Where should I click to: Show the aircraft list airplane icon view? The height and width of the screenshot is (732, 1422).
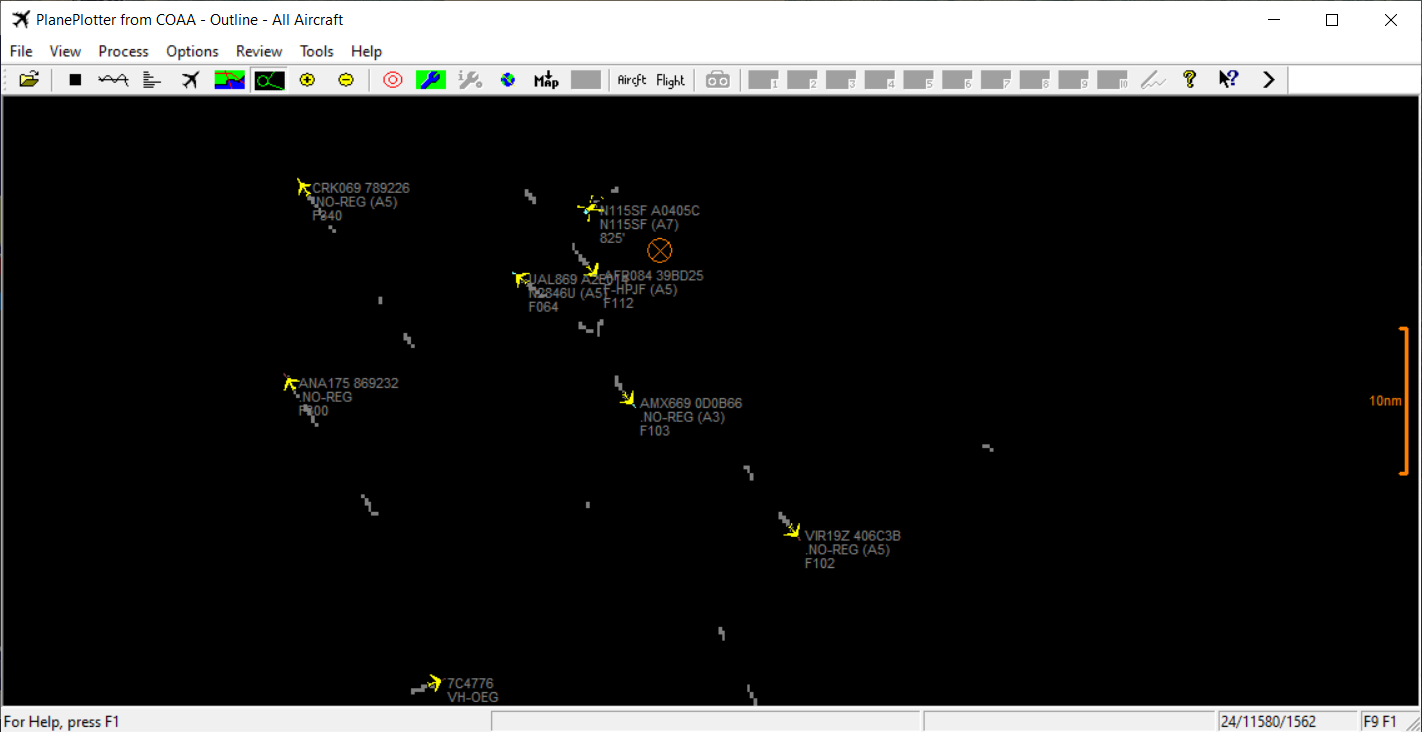(x=191, y=80)
